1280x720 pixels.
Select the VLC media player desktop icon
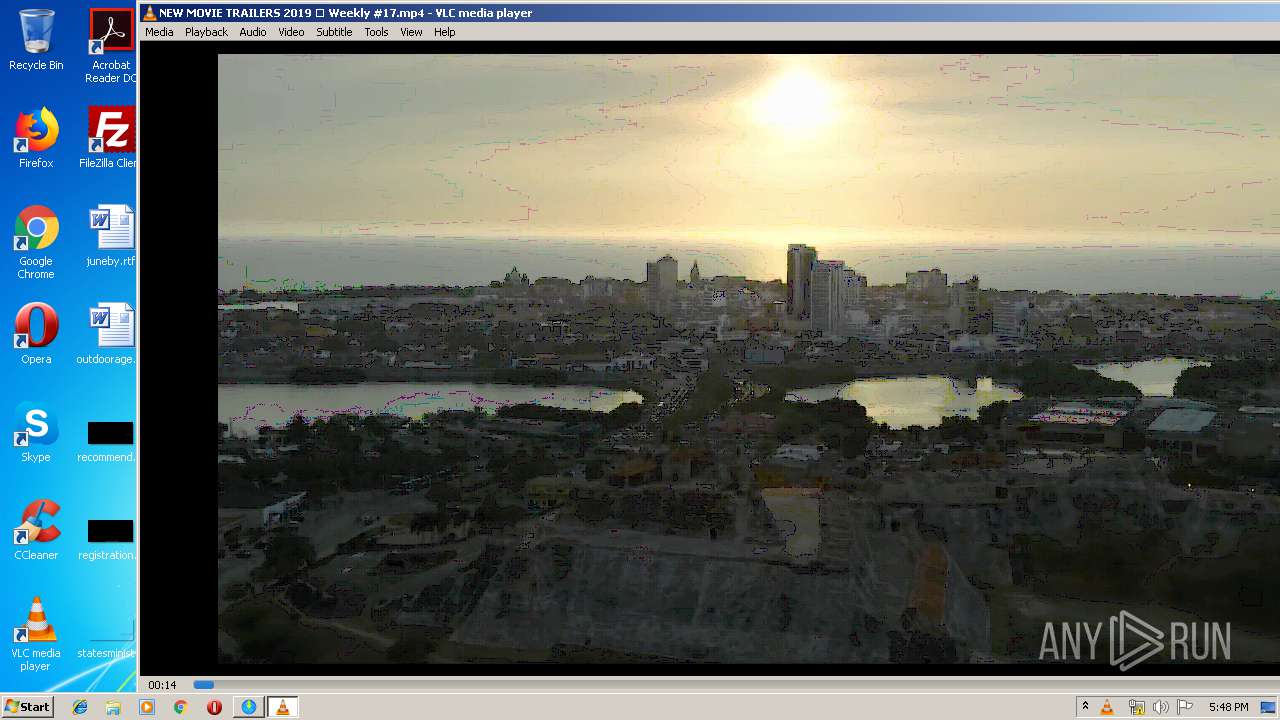36,634
